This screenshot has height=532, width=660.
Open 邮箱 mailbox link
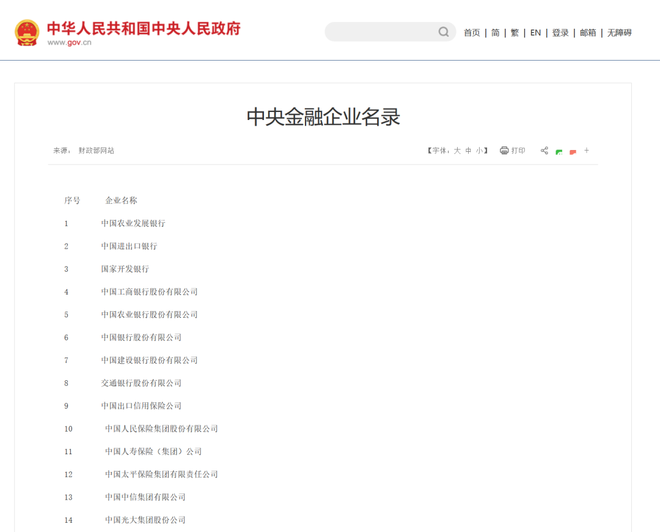point(588,33)
